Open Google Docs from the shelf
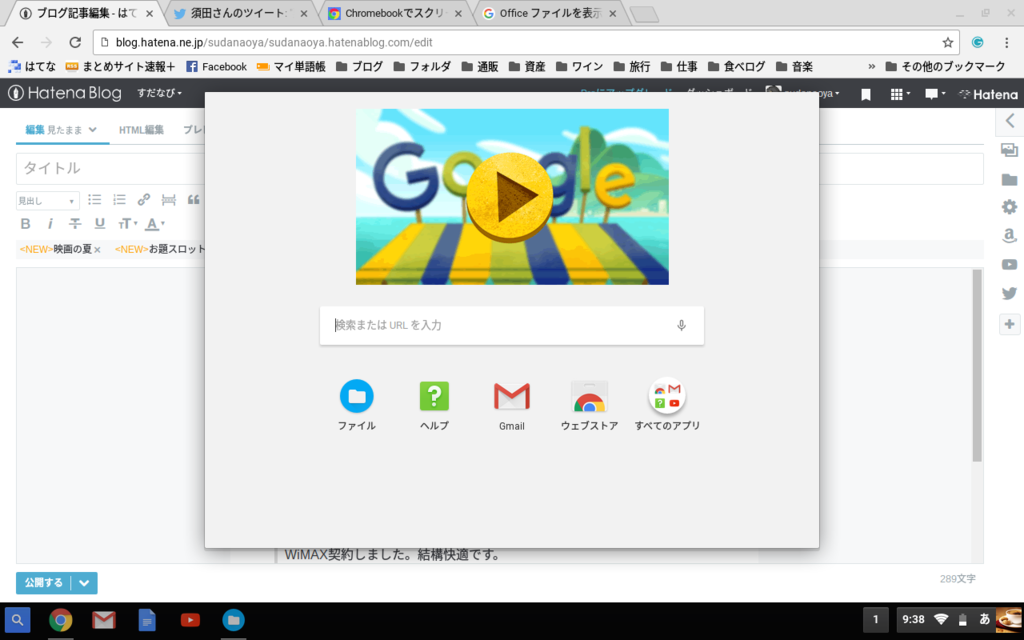The height and width of the screenshot is (640, 1024). (147, 620)
